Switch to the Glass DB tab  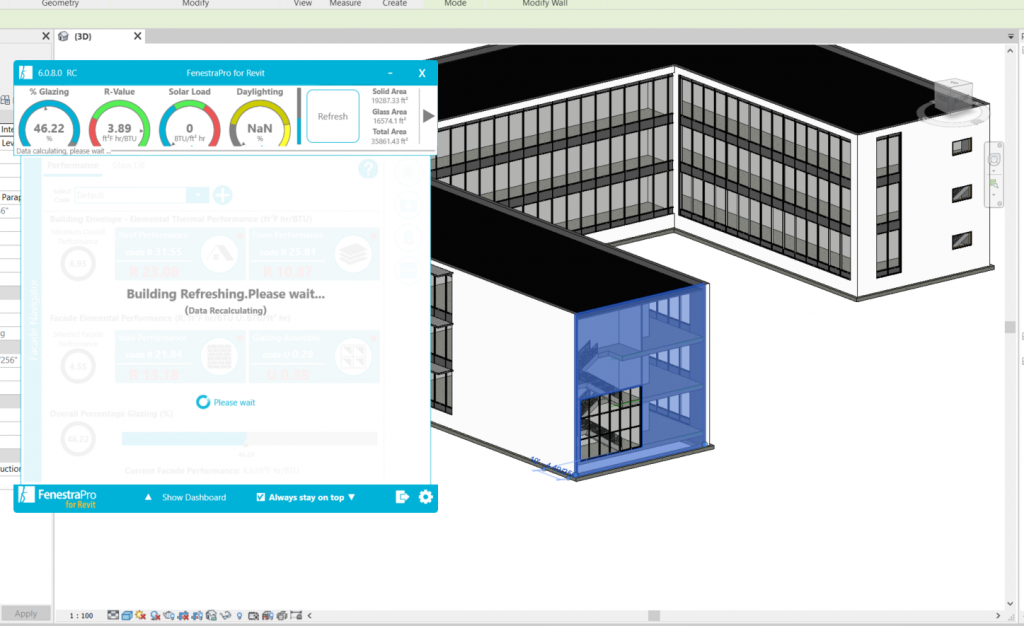pos(128,165)
